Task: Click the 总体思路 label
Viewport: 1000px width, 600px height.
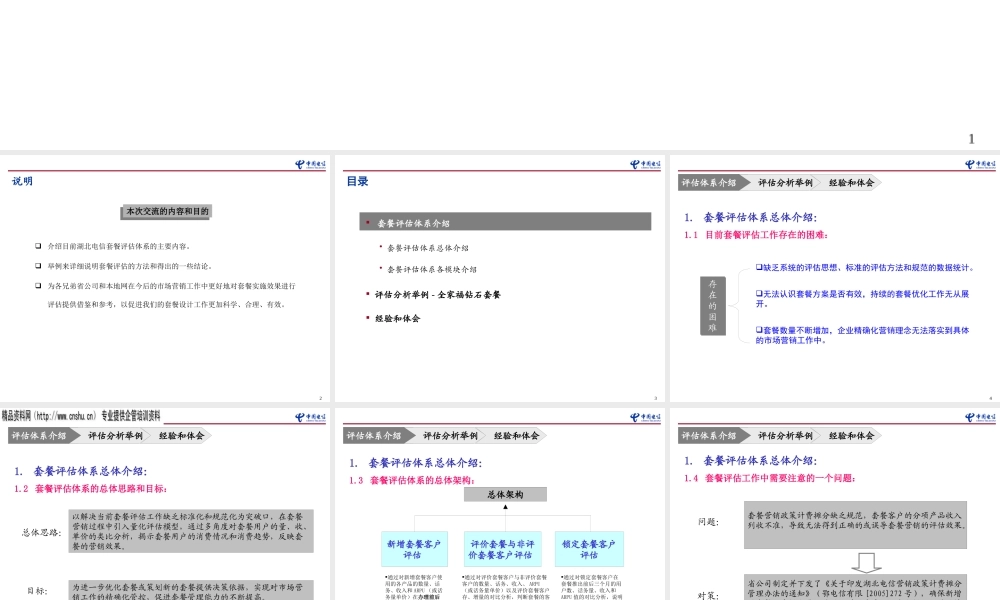Action: (41, 532)
